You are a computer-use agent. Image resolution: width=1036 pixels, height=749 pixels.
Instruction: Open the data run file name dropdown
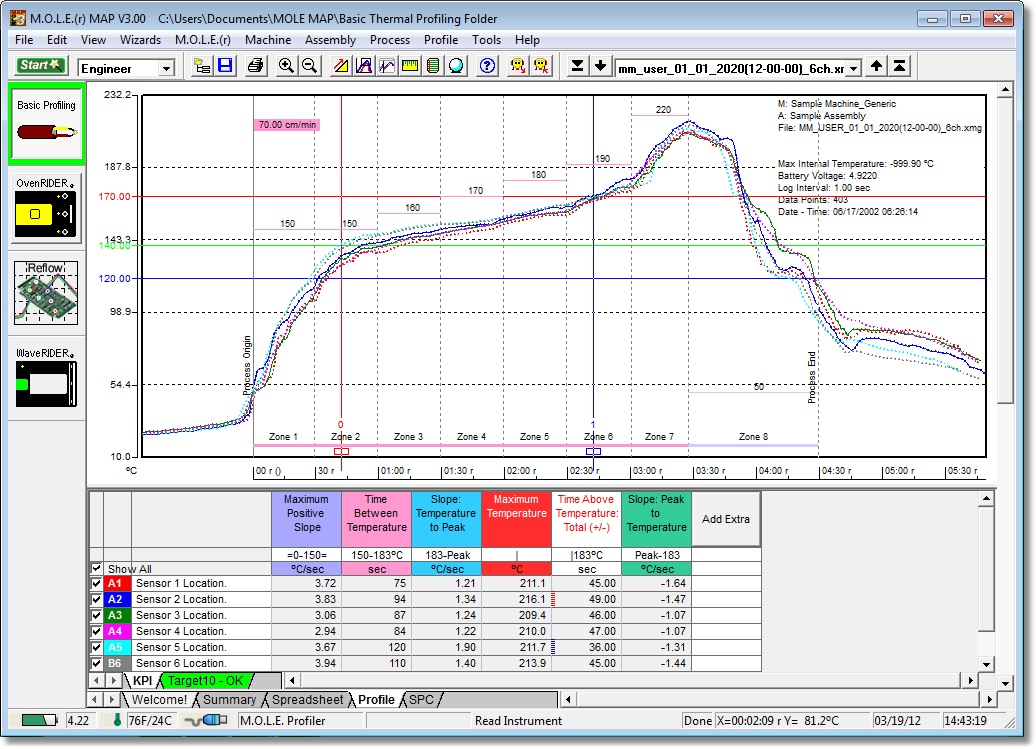coord(854,68)
